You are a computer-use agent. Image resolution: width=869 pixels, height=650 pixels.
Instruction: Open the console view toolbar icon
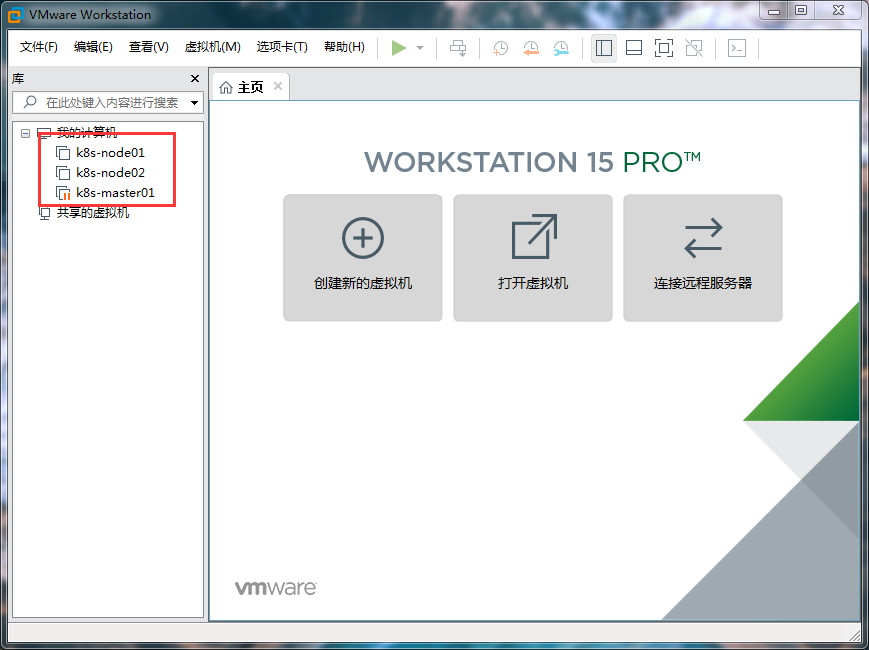coord(737,48)
